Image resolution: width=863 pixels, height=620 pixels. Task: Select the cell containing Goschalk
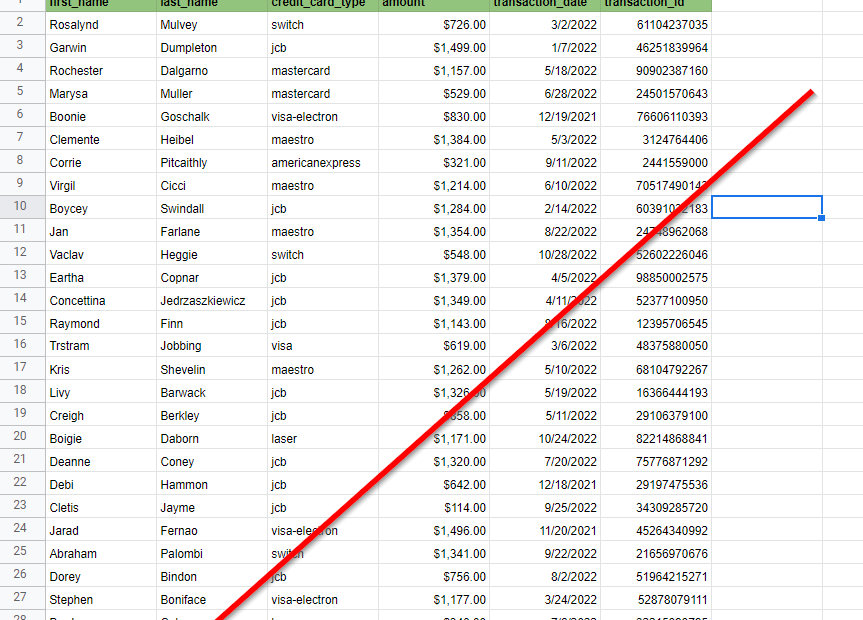point(212,116)
